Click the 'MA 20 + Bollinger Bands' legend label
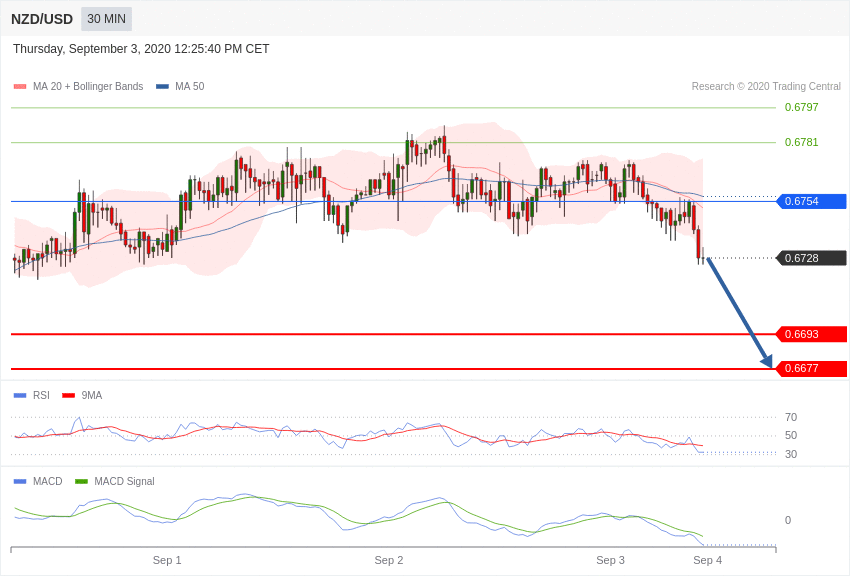This screenshot has width=850, height=576. pyautogui.click(x=88, y=86)
